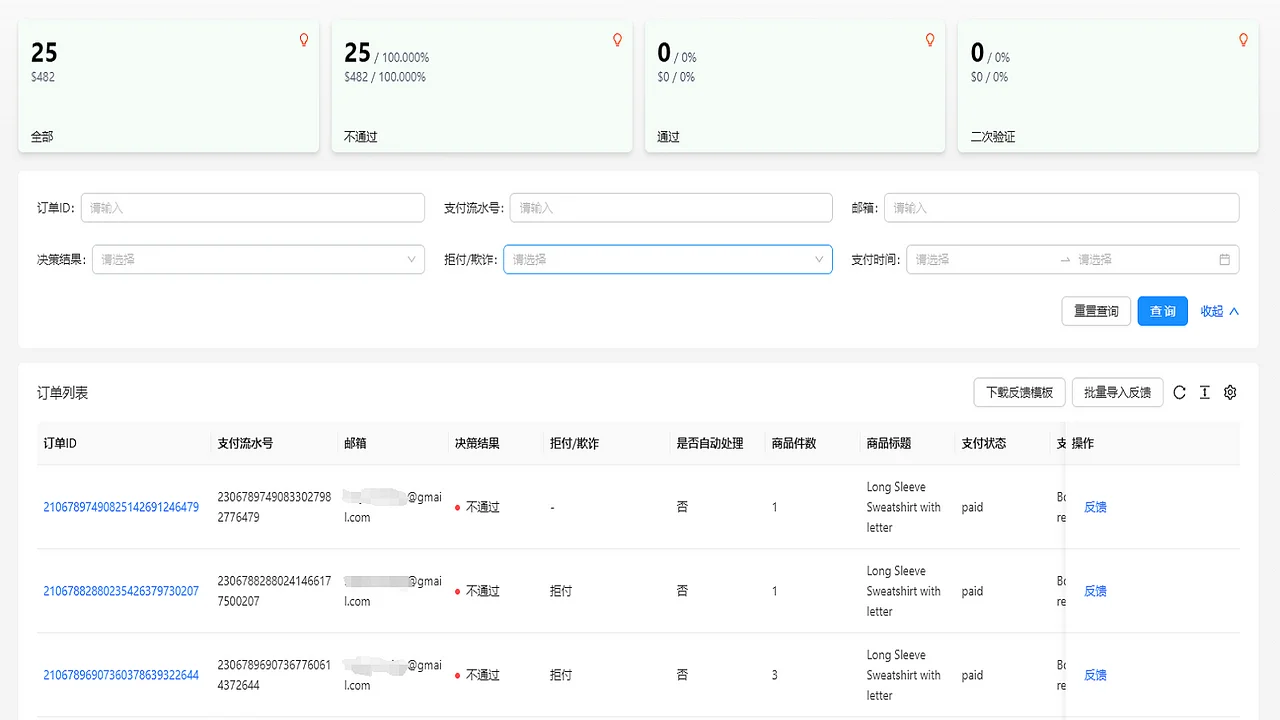
Task: Click the 下载反馈模板 button
Action: click(1018, 392)
